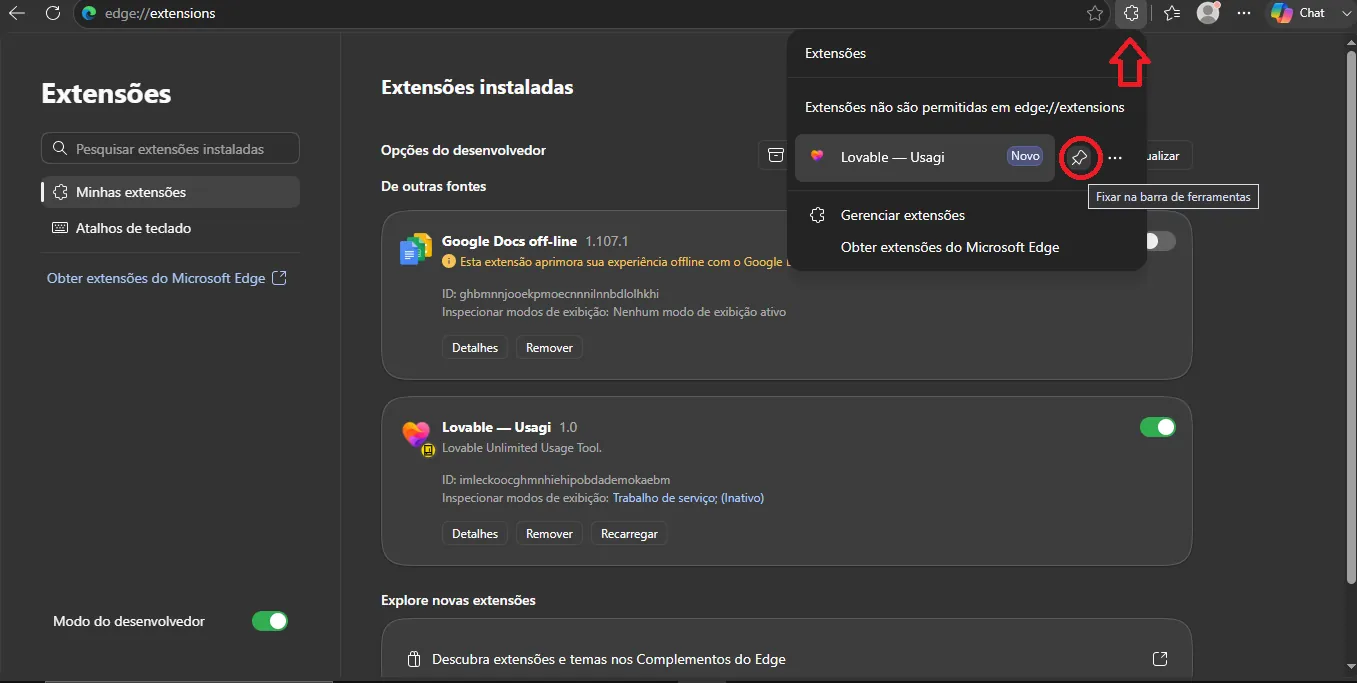Screen dimensions: 1357x683
Task: Open the Favorites list icon
Action: (x=1172, y=13)
